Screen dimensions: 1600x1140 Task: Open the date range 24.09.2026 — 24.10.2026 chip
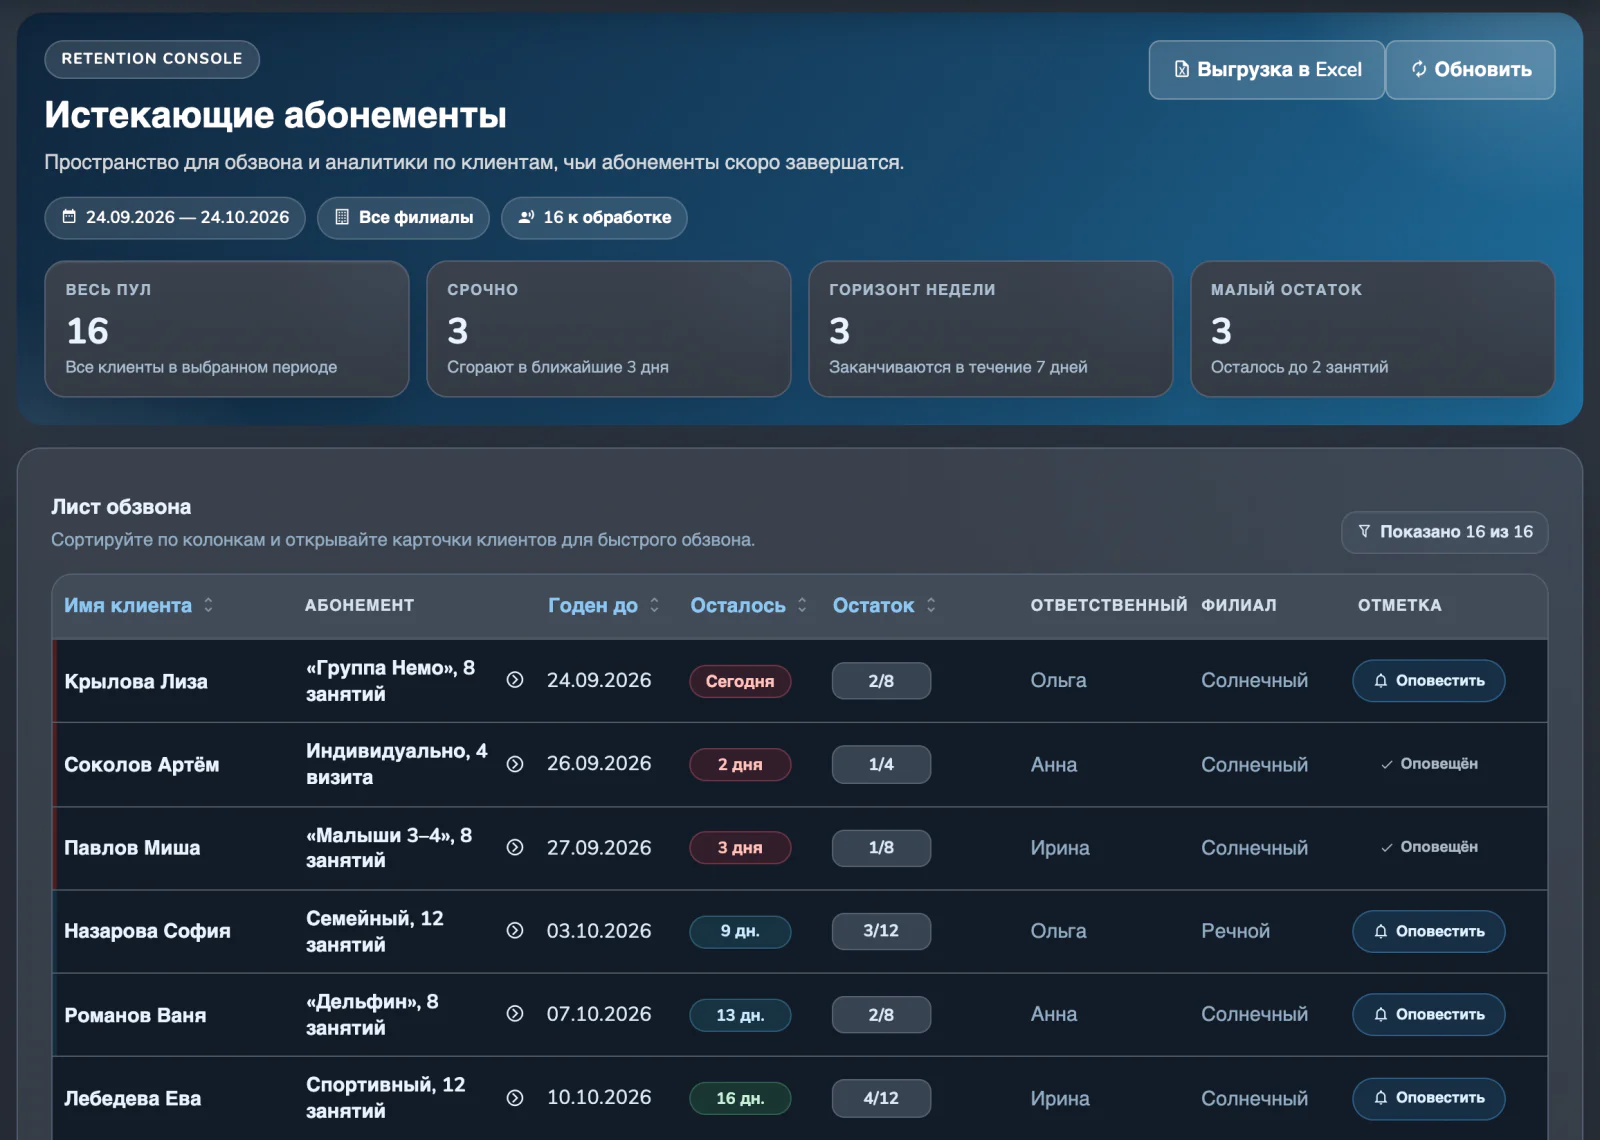click(x=175, y=217)
